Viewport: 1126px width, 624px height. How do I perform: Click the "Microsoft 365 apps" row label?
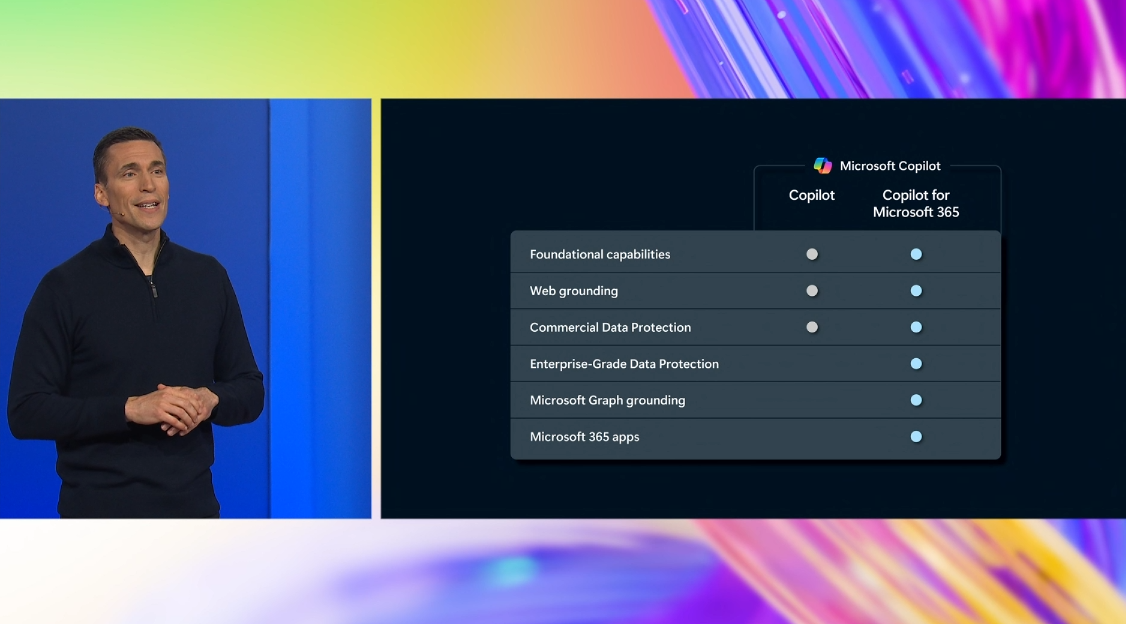tap(585, 437)
